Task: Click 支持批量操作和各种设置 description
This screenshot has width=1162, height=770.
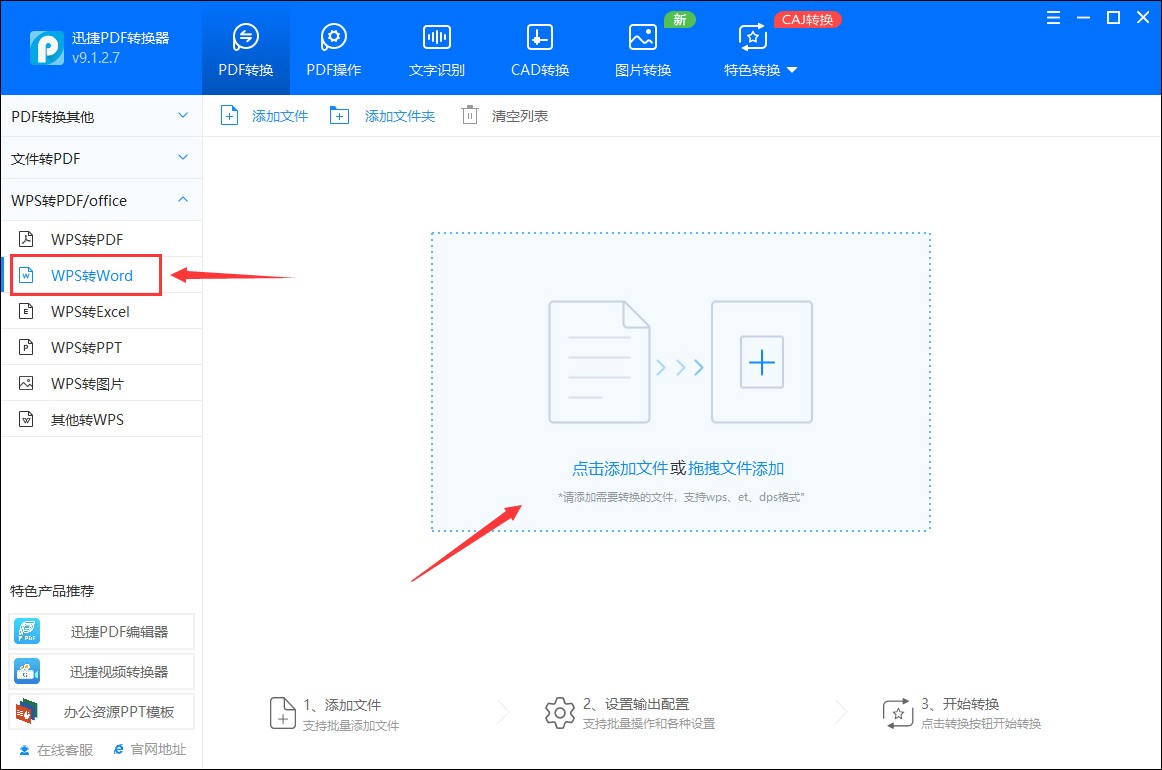Action: [648, 723]
